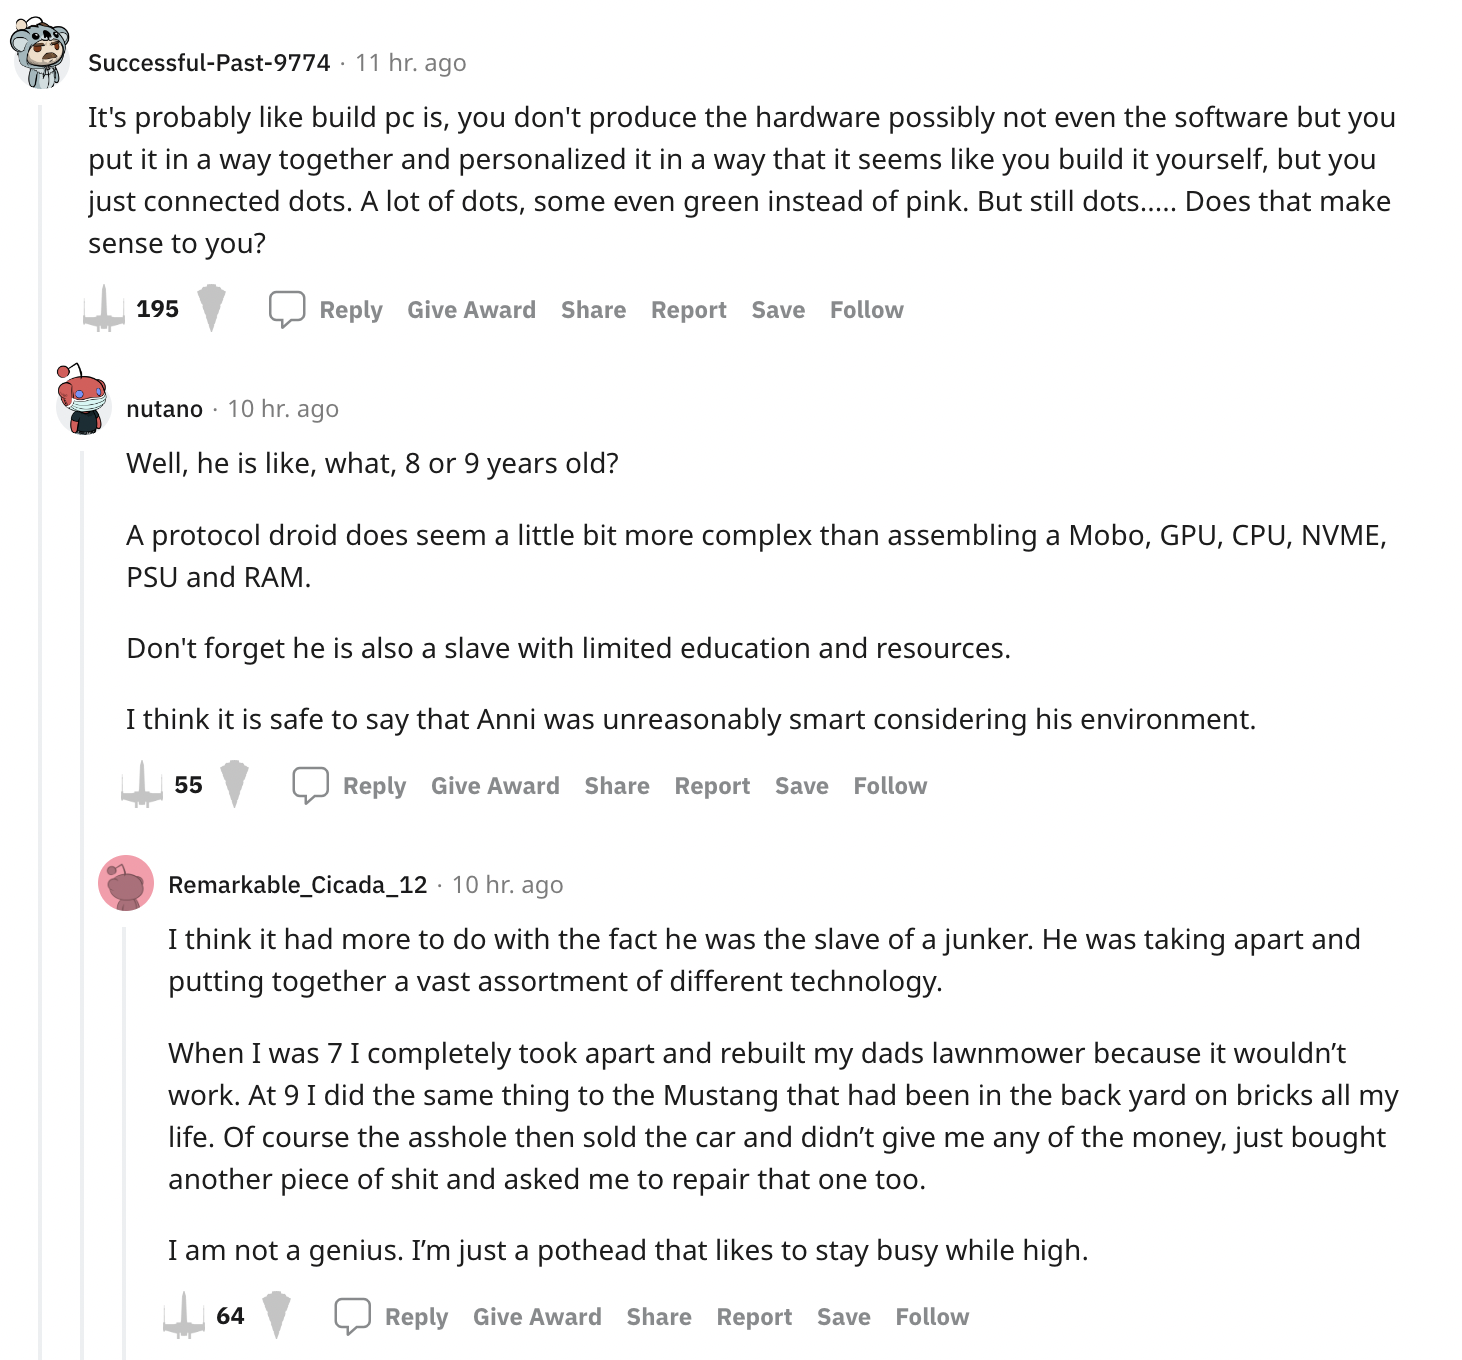Viewport: 1462px width, 1360px height.
Task: Upvote Remarkable_Cicada_12's comment
Action: point(183,1316)
